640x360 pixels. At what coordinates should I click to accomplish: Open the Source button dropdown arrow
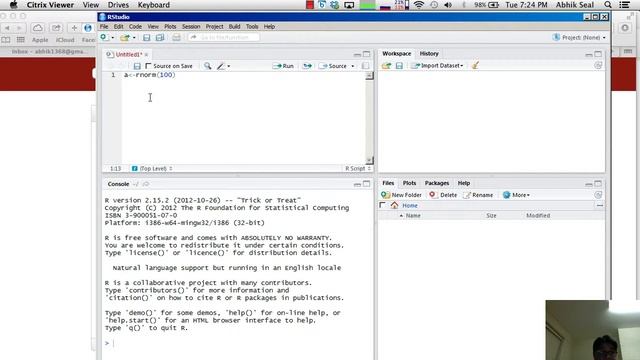point(353,66)
